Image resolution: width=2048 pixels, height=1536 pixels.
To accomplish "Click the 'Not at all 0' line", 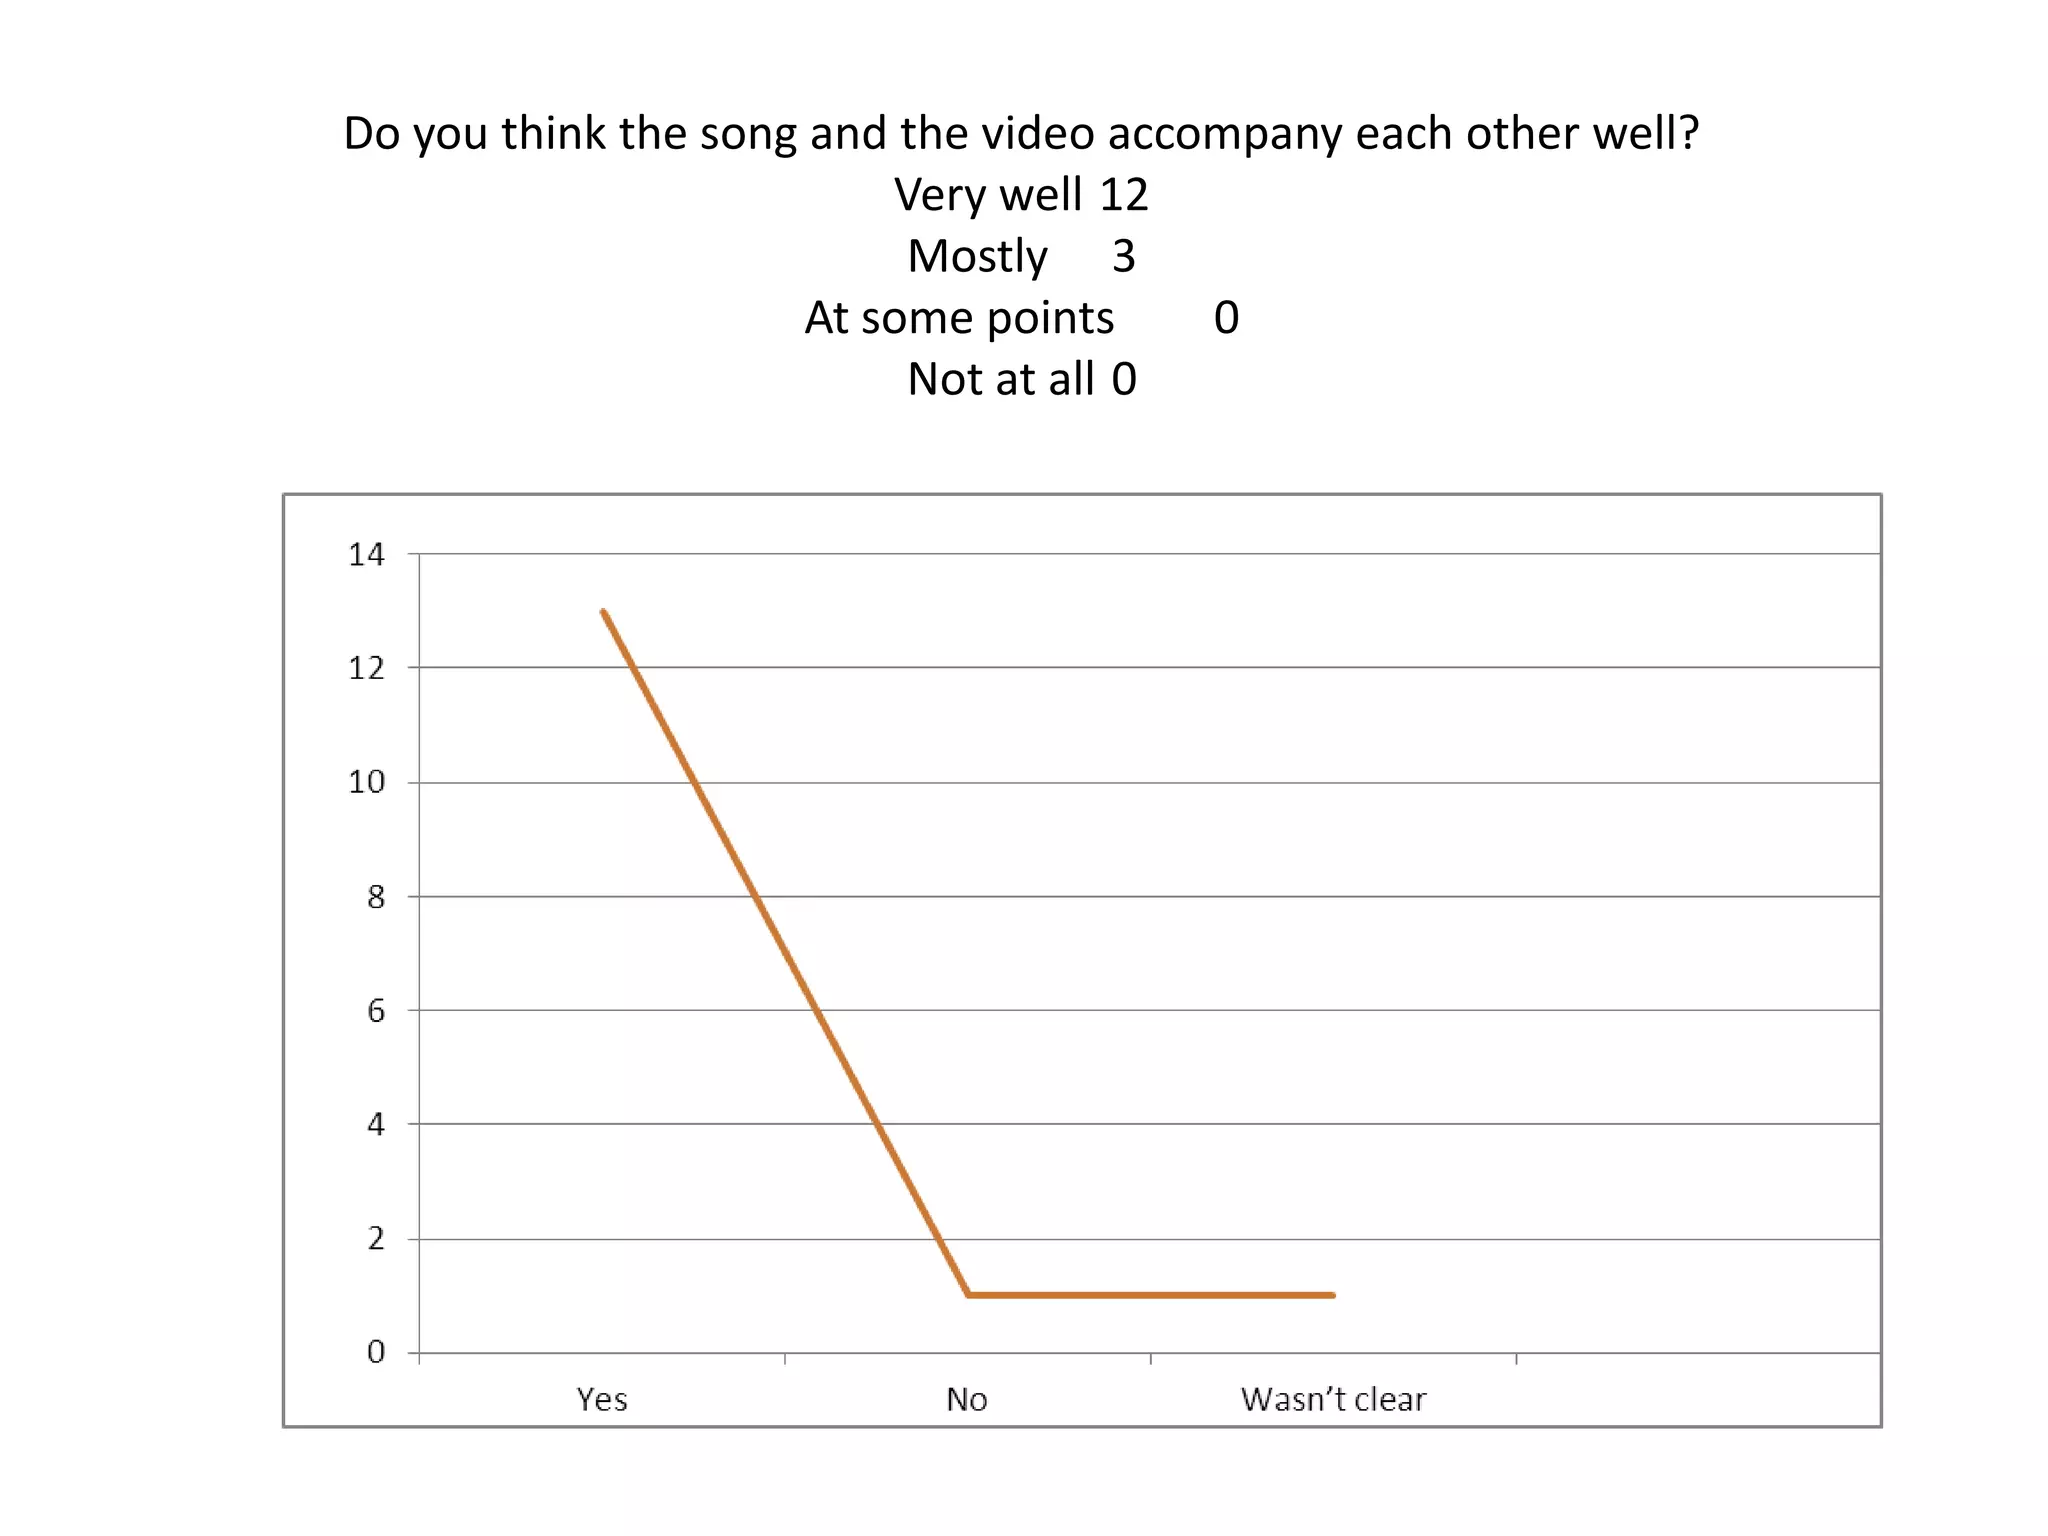I will pyautogui.click(x=1021, y=380).
